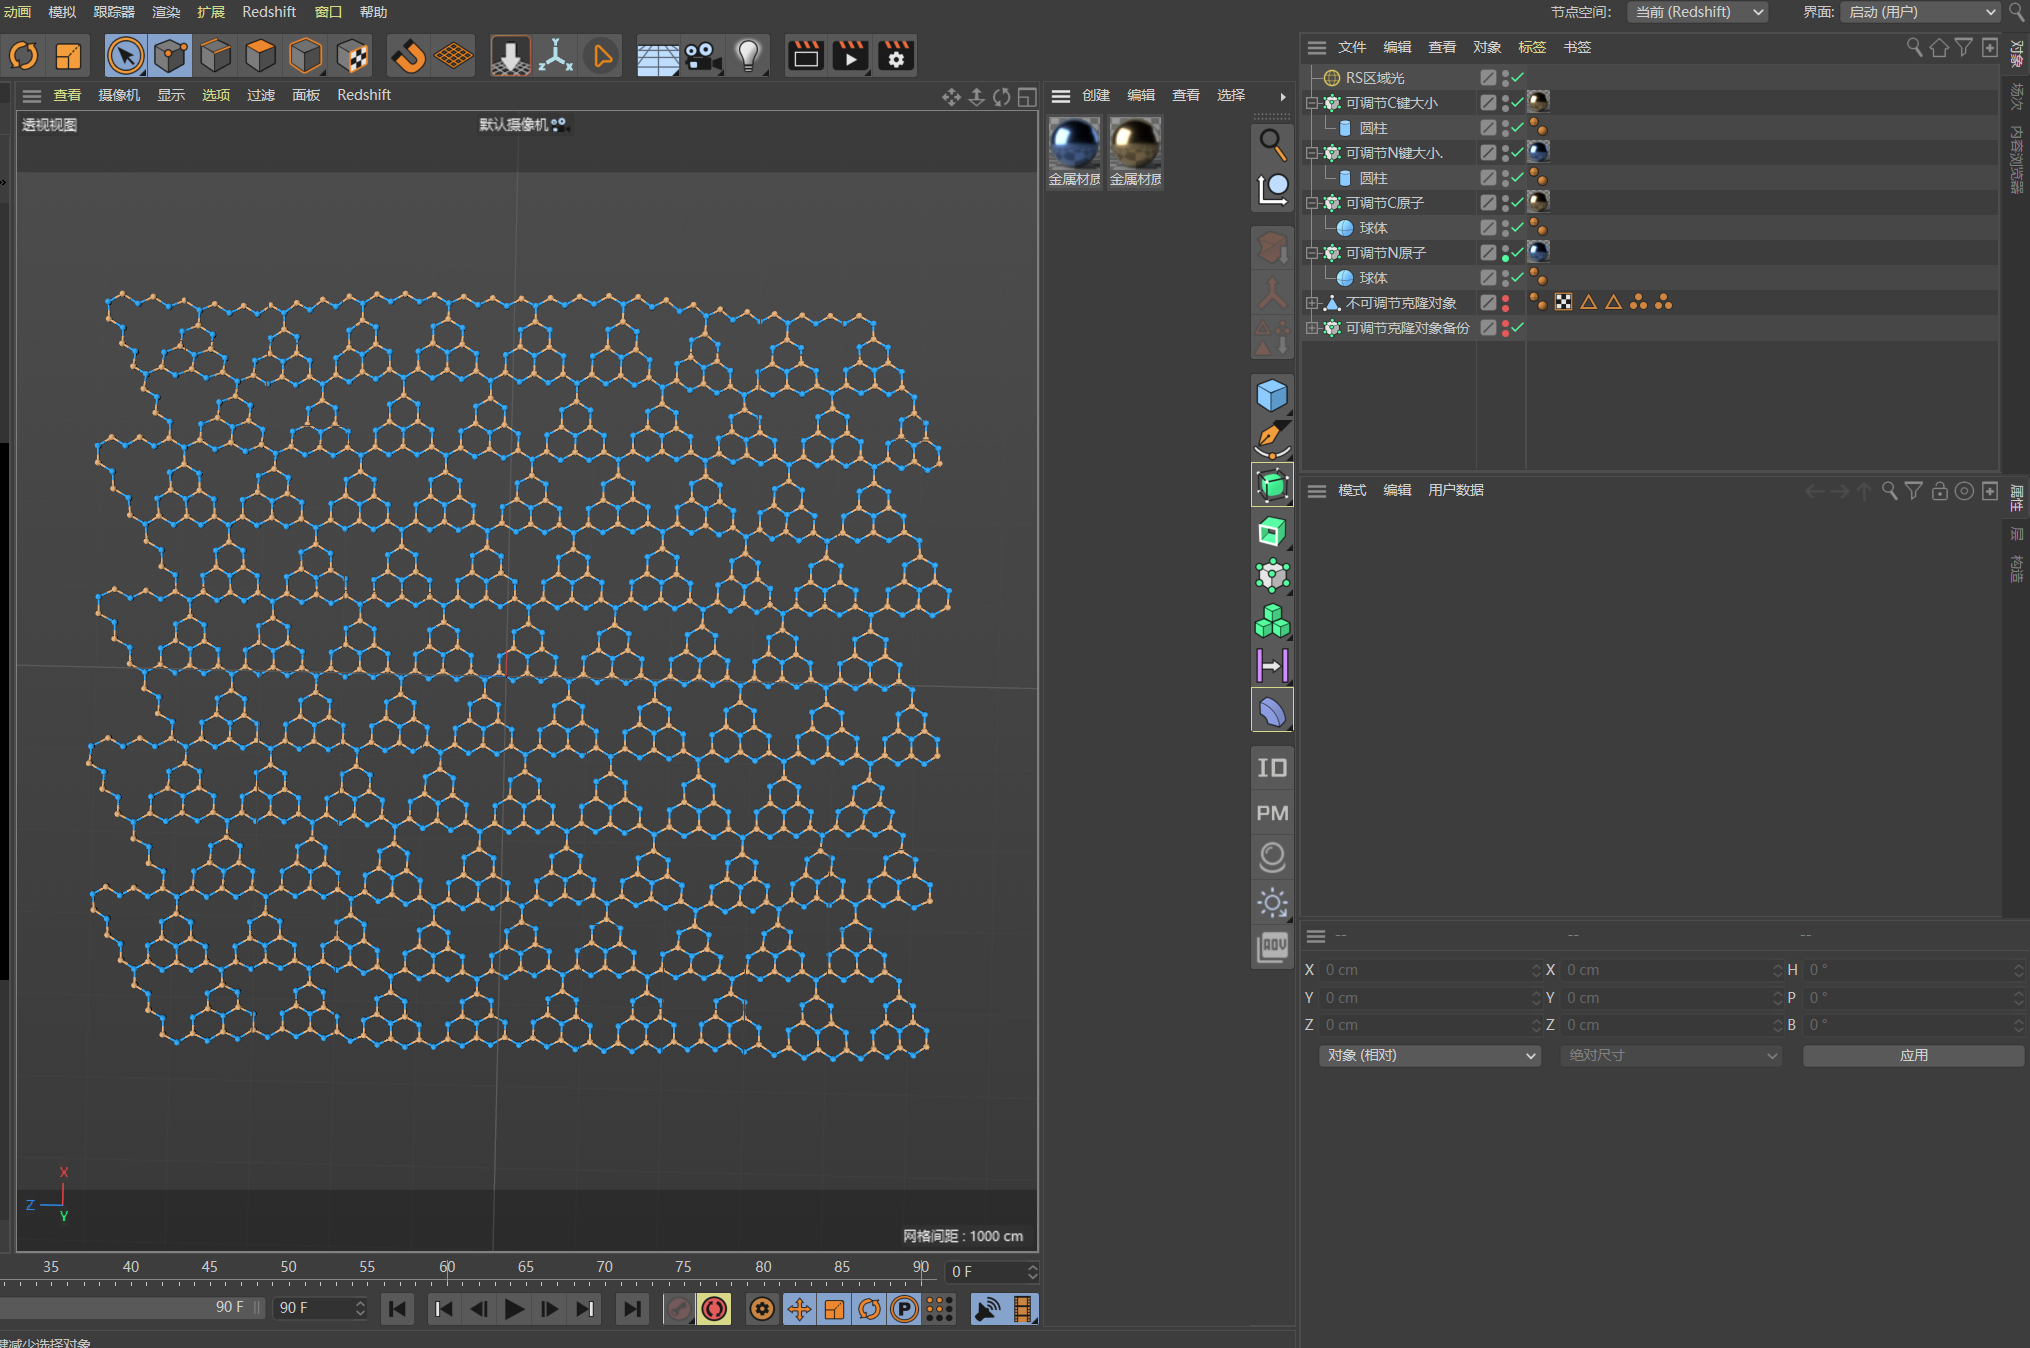
Task: Open the magnifier search tool in side palette
Action: pyautogui.click(x=1272, y=145)
